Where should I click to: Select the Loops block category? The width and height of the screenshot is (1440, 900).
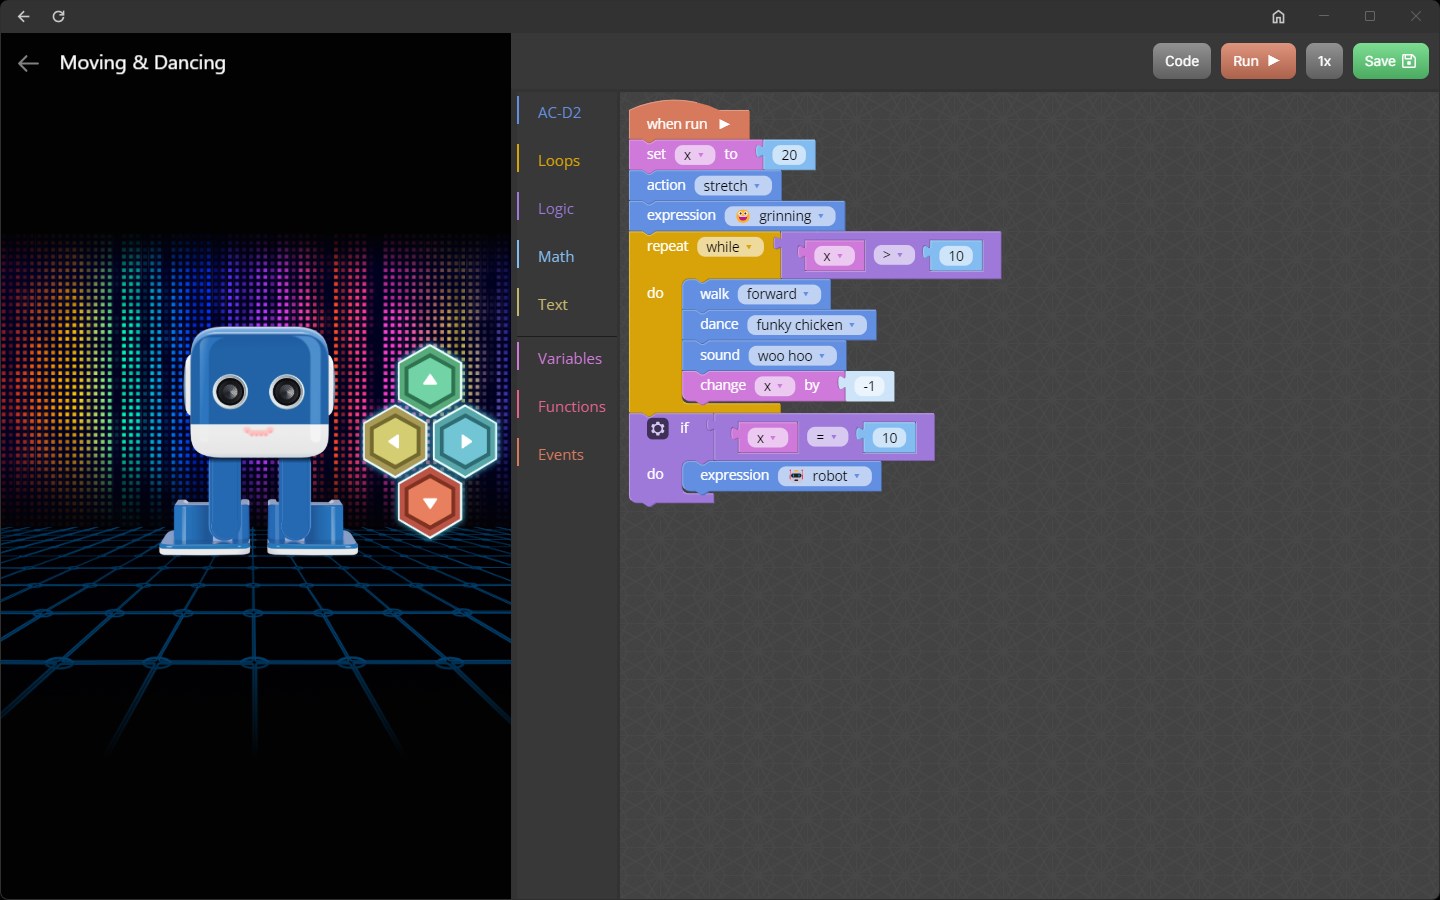click(558, 160)
